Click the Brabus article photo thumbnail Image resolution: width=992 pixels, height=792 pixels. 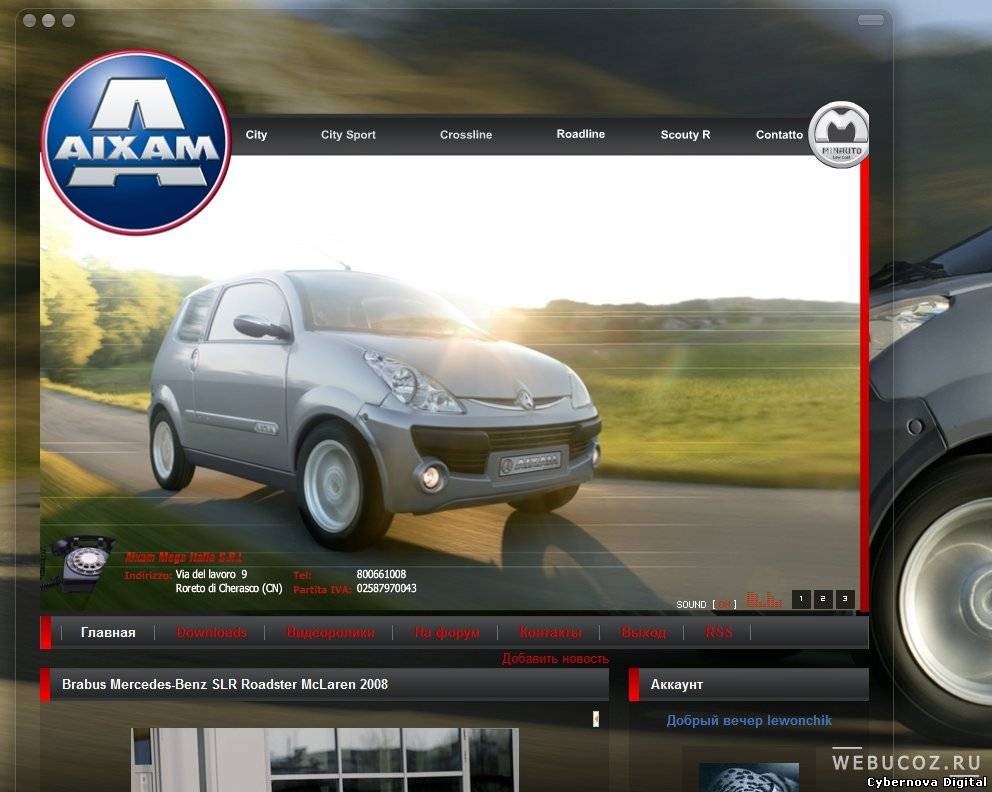pos(325,759)
